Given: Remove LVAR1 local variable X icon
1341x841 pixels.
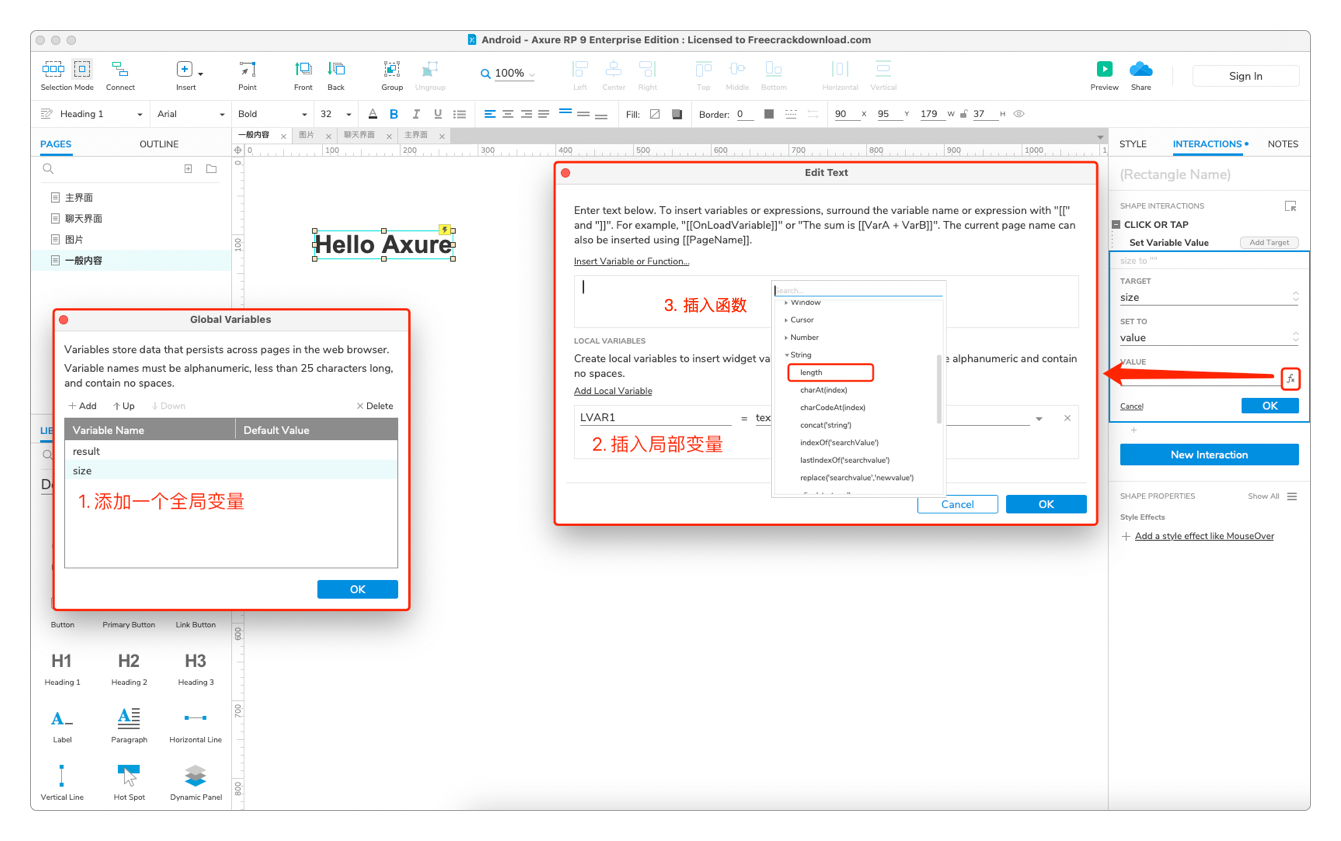Looking at the screenshot, I should (x=1067, y=418).
